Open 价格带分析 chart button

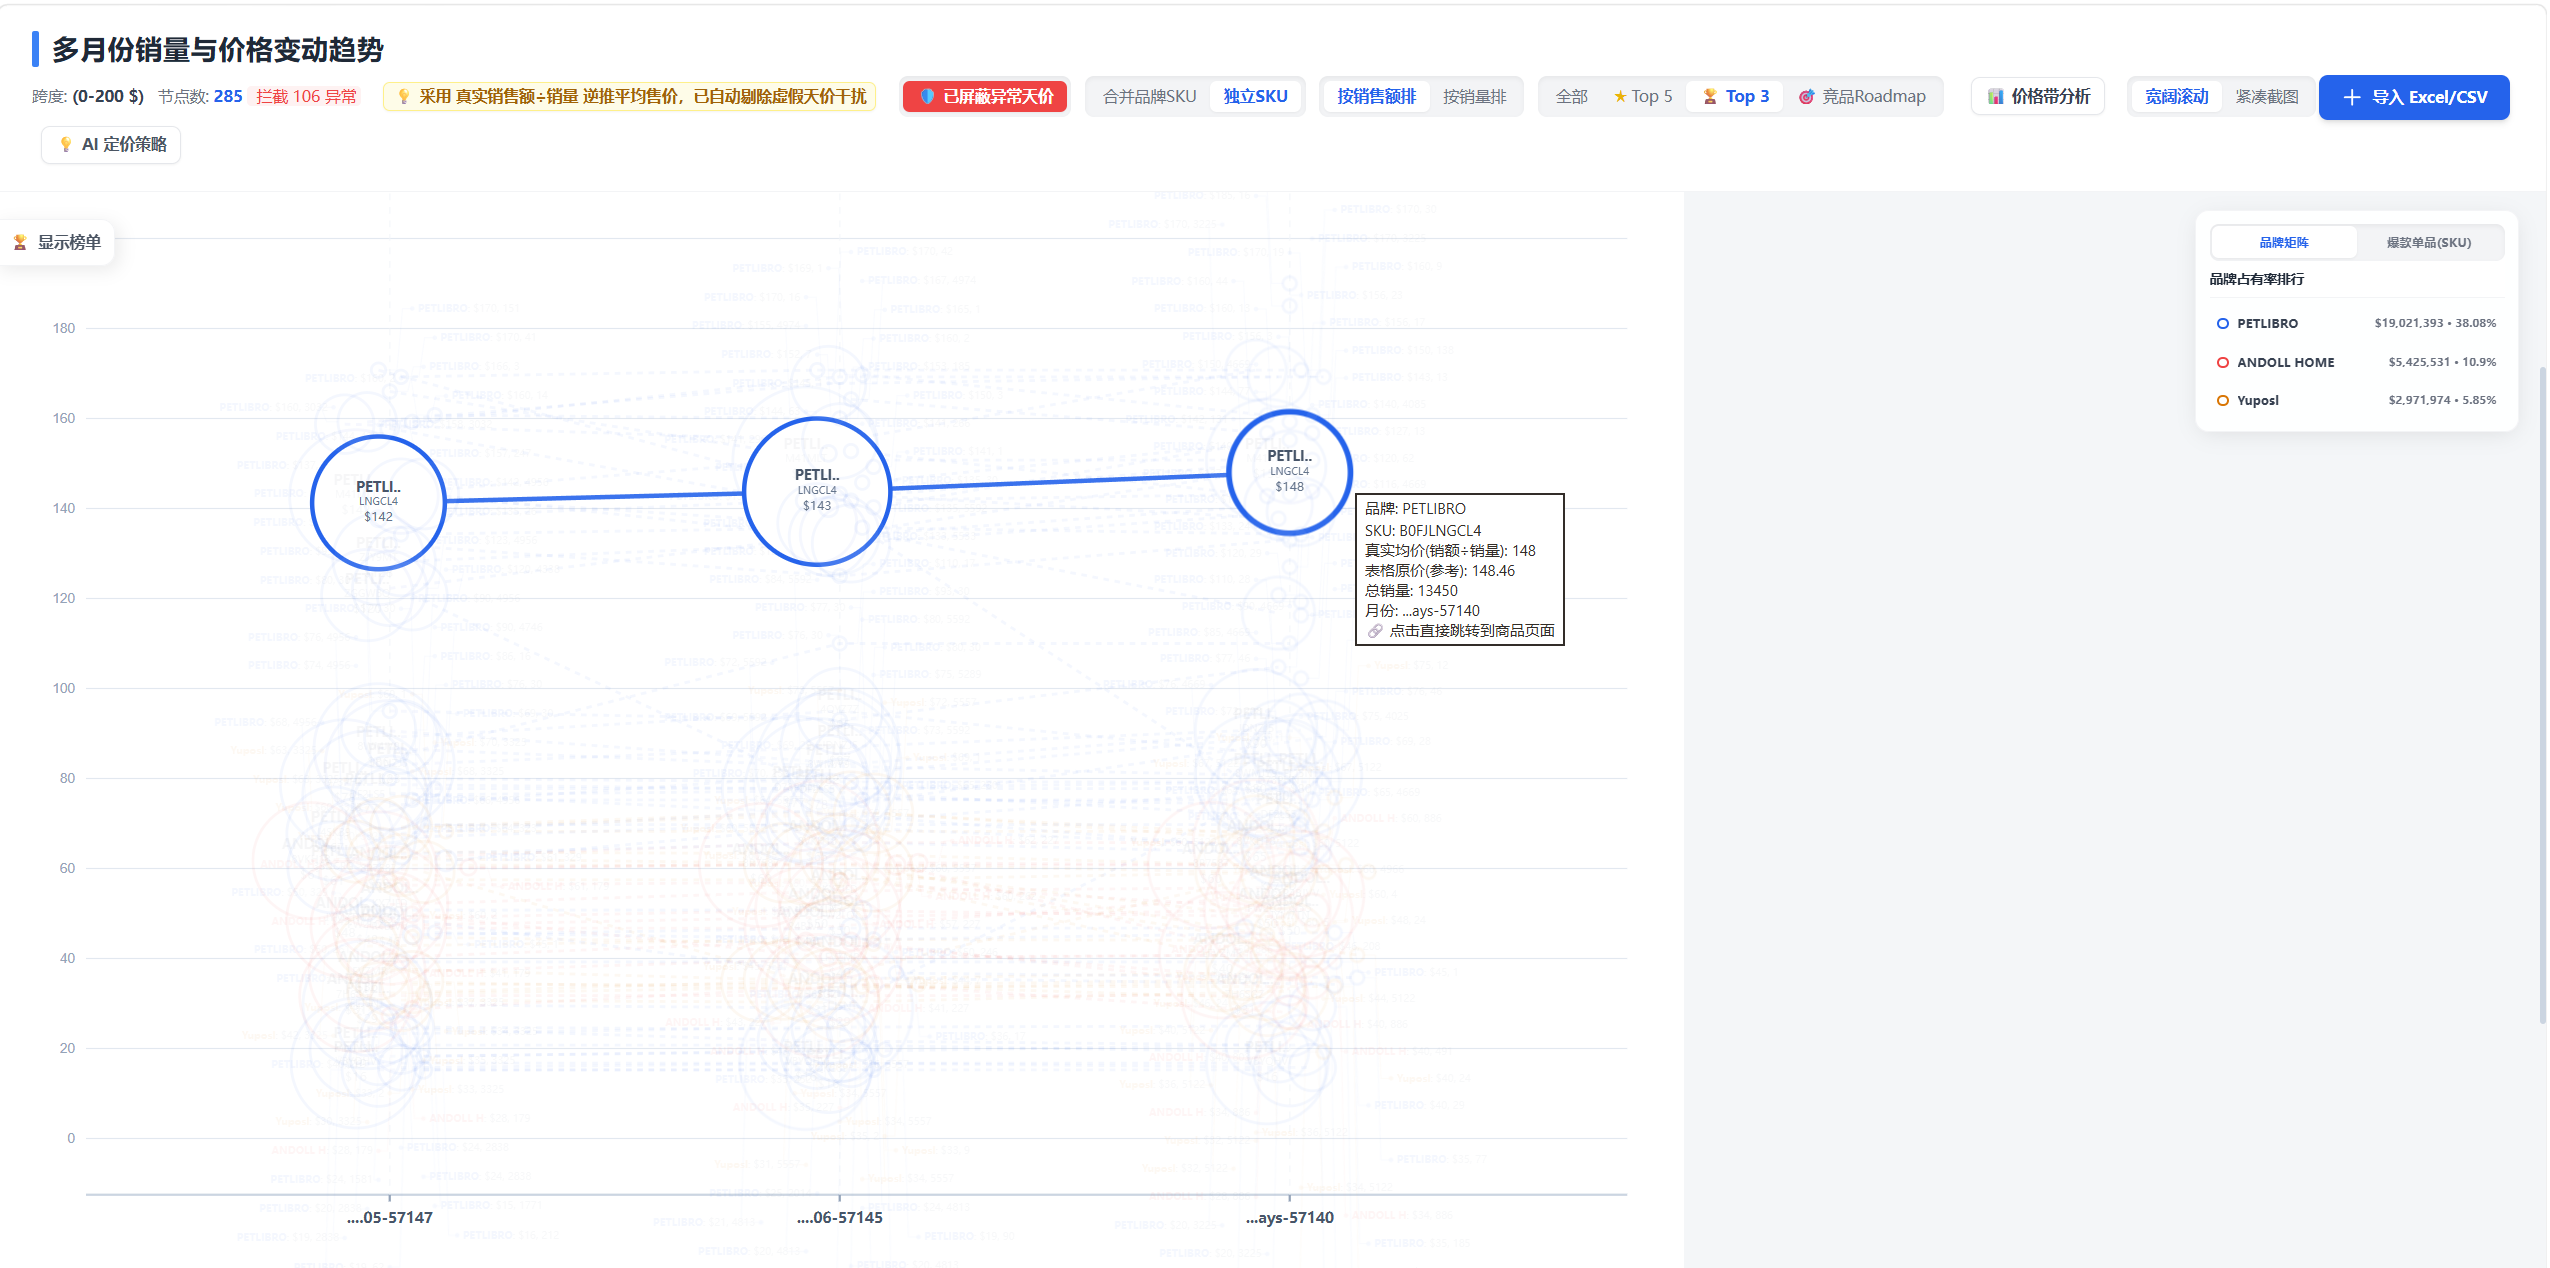point(2038,97)
